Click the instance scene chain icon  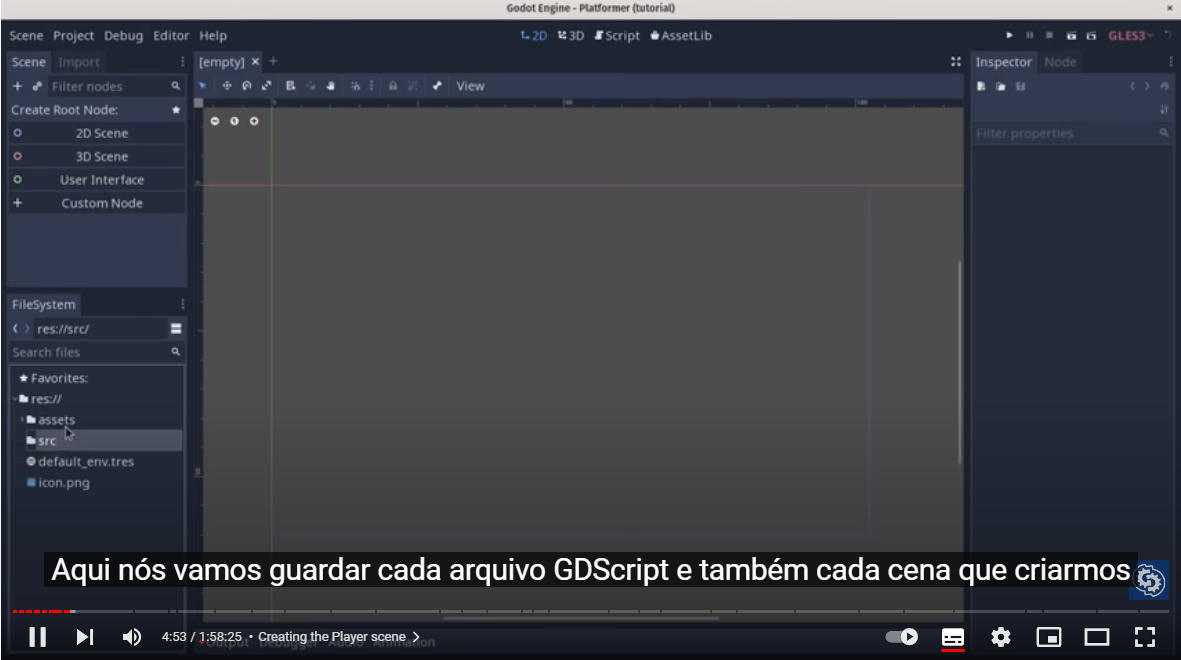36,86
